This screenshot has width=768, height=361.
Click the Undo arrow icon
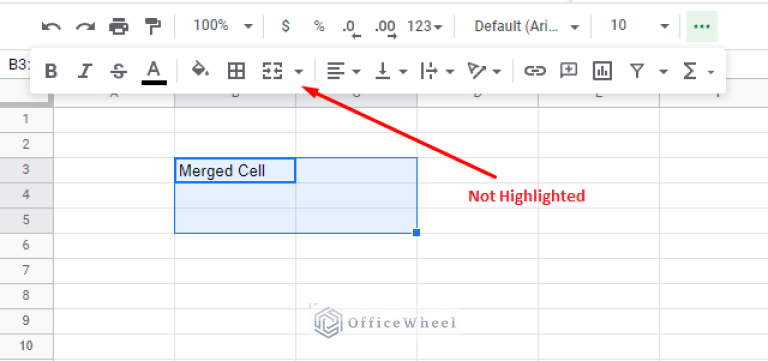coord(51,26)
